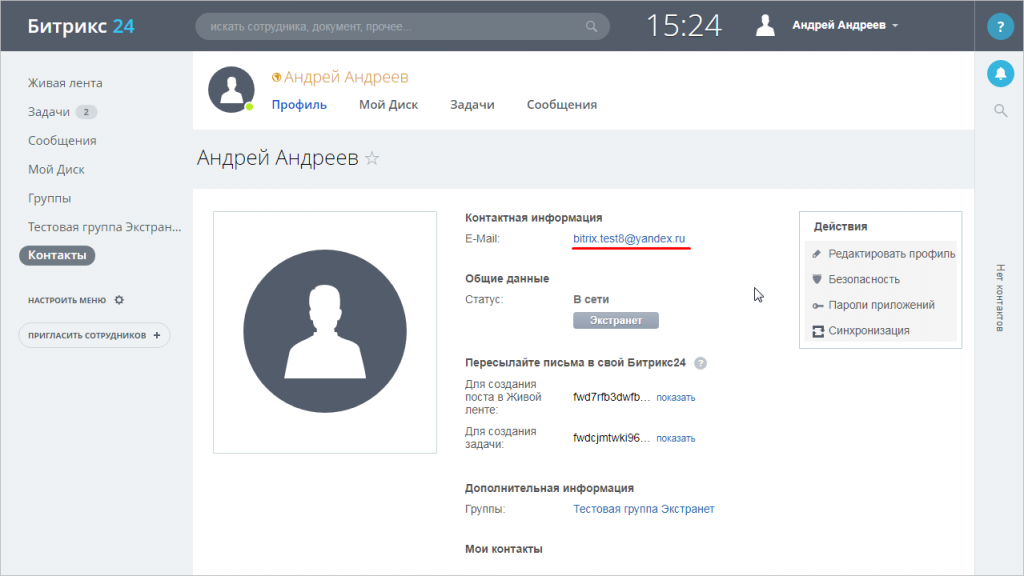The width and height of the screenshot is (1024, 576).
Task: Open Мой Диск in the left sidebar
Action: (x=56, y=169)
